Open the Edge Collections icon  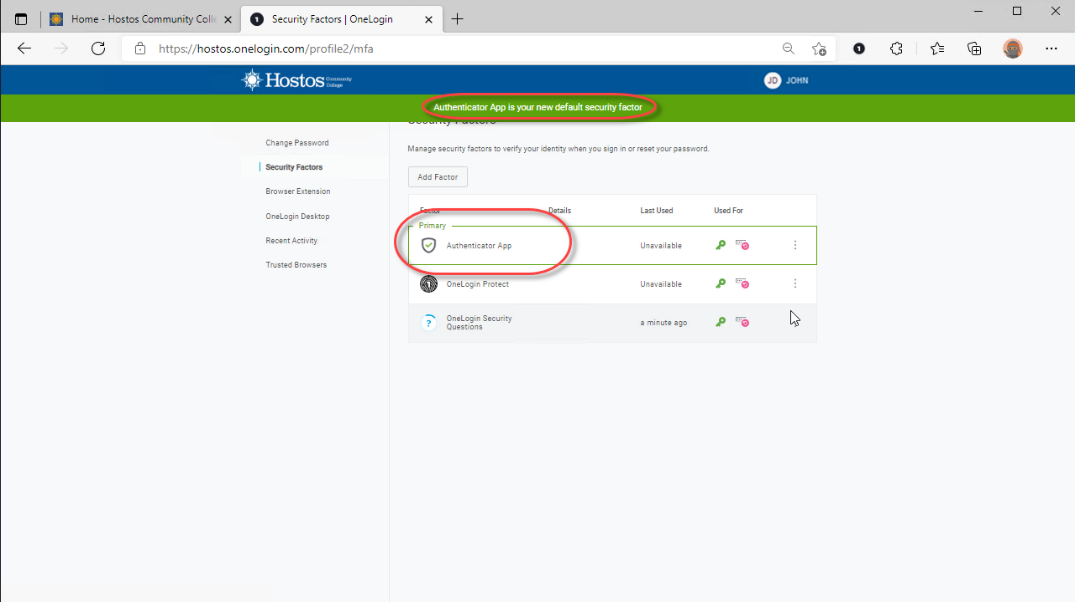974,48
